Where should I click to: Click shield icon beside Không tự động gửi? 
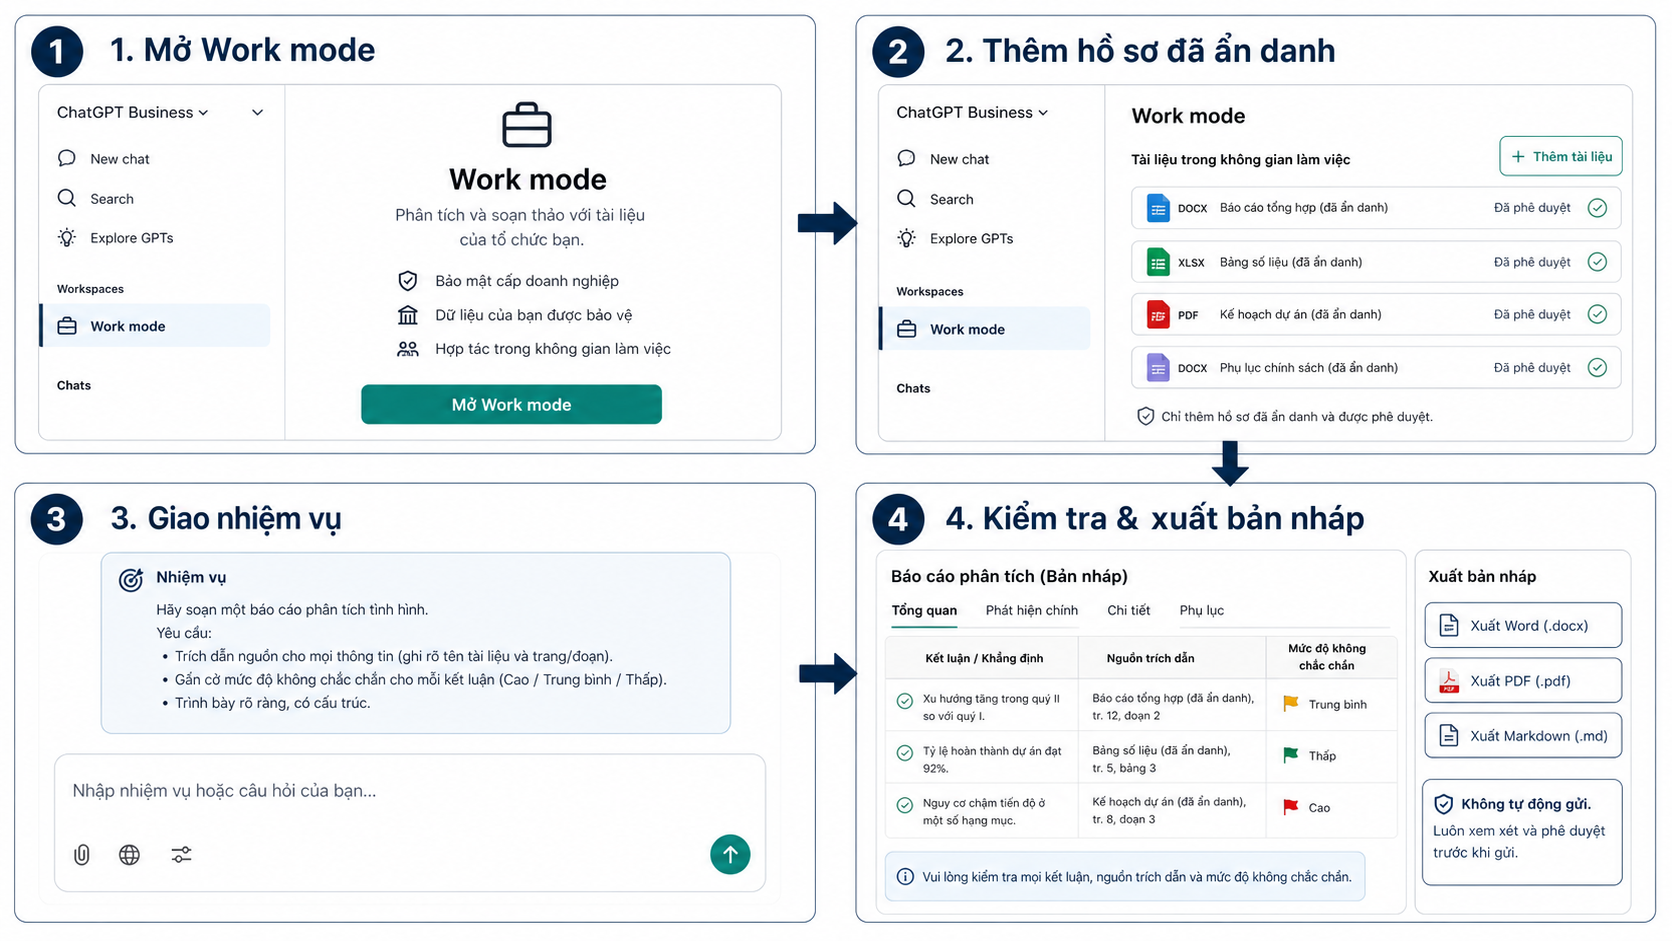(x=1443, y=804)
